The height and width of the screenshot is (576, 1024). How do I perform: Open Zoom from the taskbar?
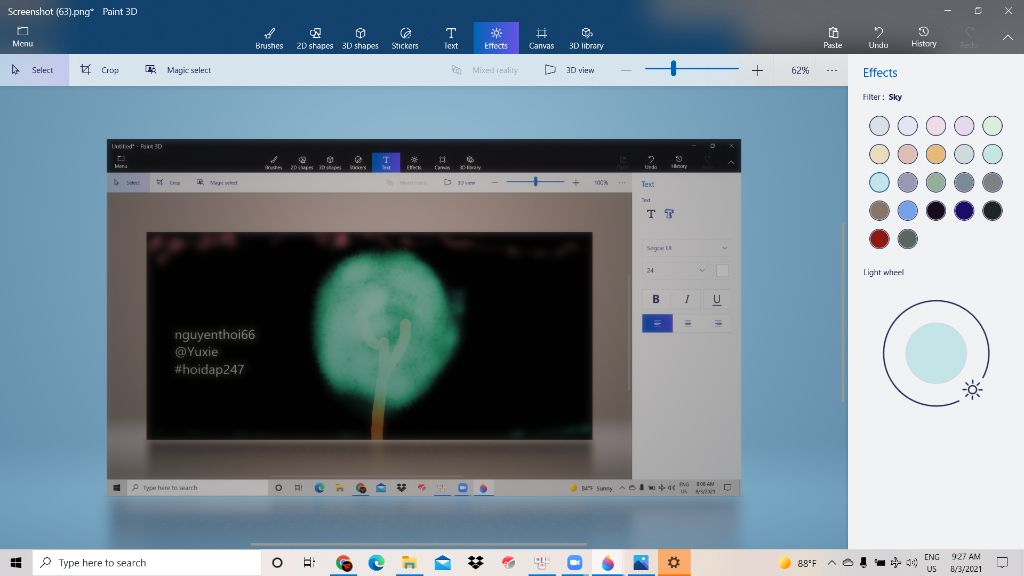[574, 562]
